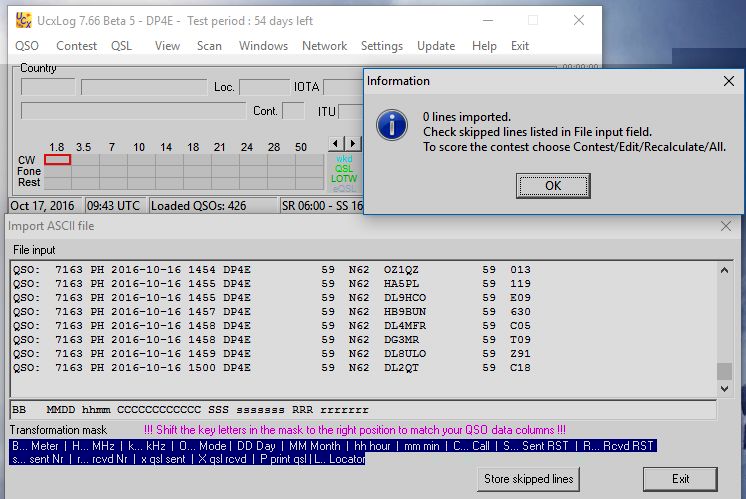Image resolution: width=746 pixels, height=499 pixels.
Task: Select the HA5PL QSO line
Action: 272,284
